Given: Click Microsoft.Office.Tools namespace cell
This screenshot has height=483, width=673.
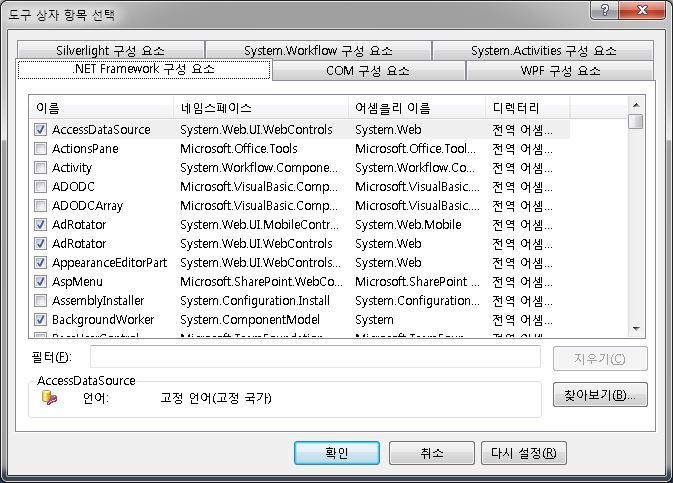Looking at the screenshot, I should 239,149.
